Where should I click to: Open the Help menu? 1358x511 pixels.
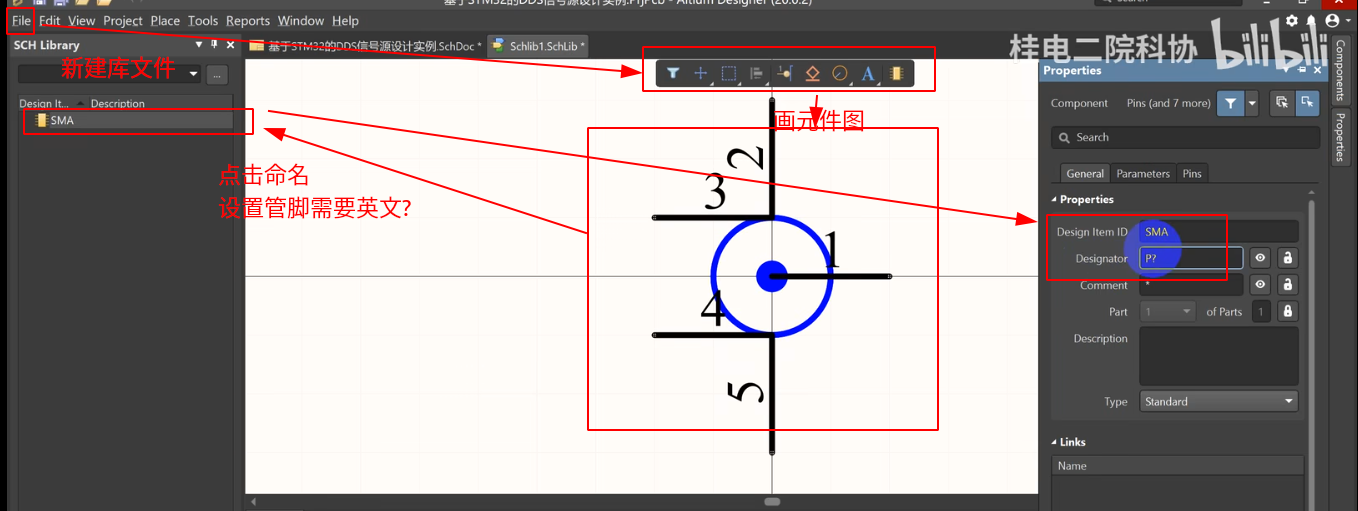[345, 20]
